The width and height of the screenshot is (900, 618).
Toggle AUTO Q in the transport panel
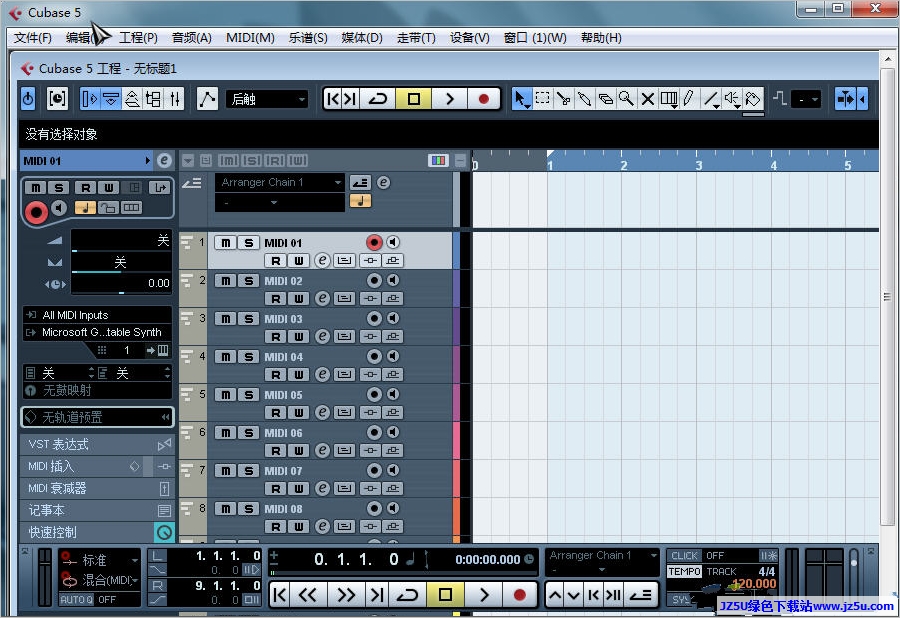coord(77,600)
